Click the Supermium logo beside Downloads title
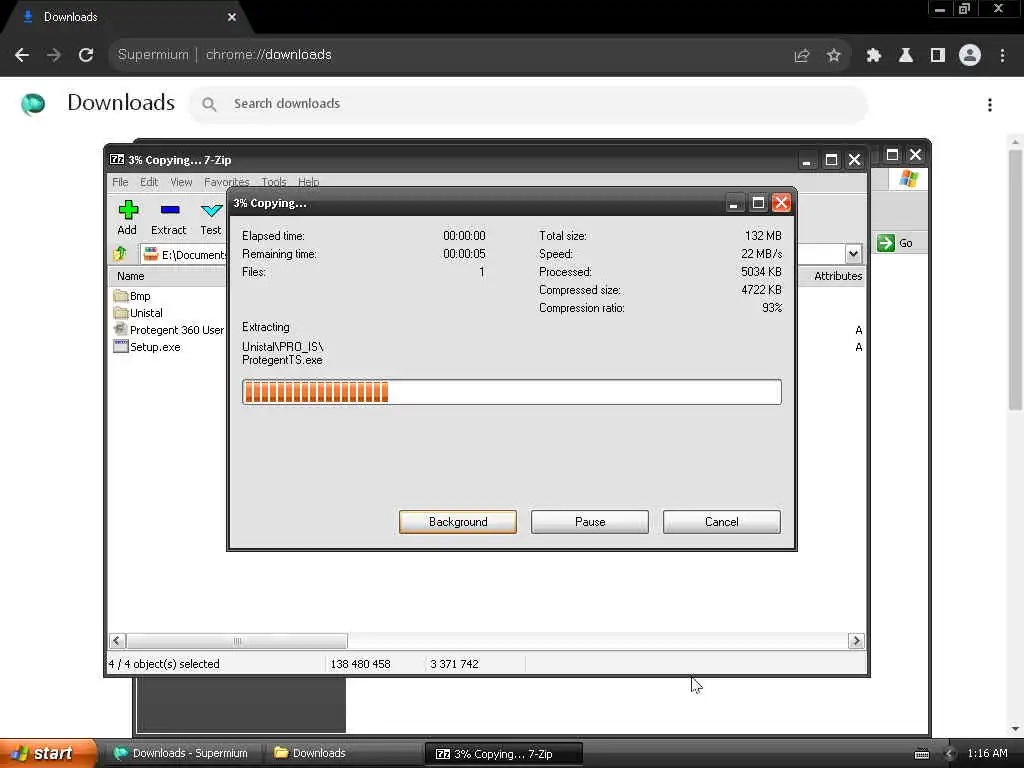The image size is (1024, 768). tap(33, 103)
